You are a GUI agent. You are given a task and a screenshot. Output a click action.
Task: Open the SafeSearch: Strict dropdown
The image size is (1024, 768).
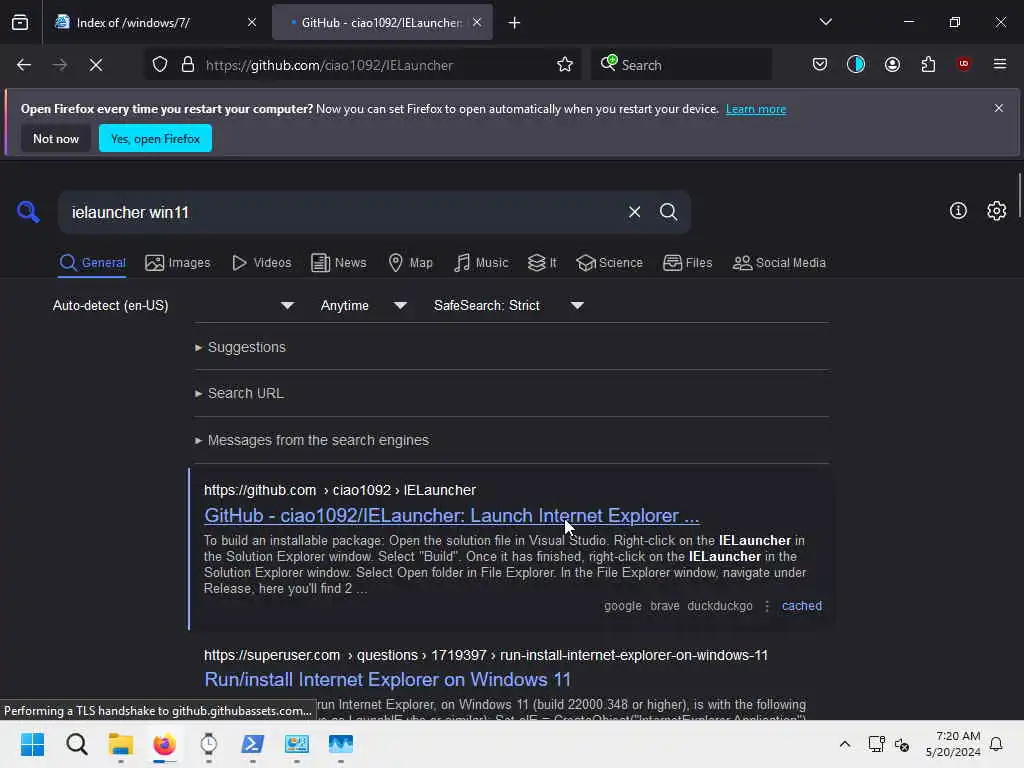point(508,305)
